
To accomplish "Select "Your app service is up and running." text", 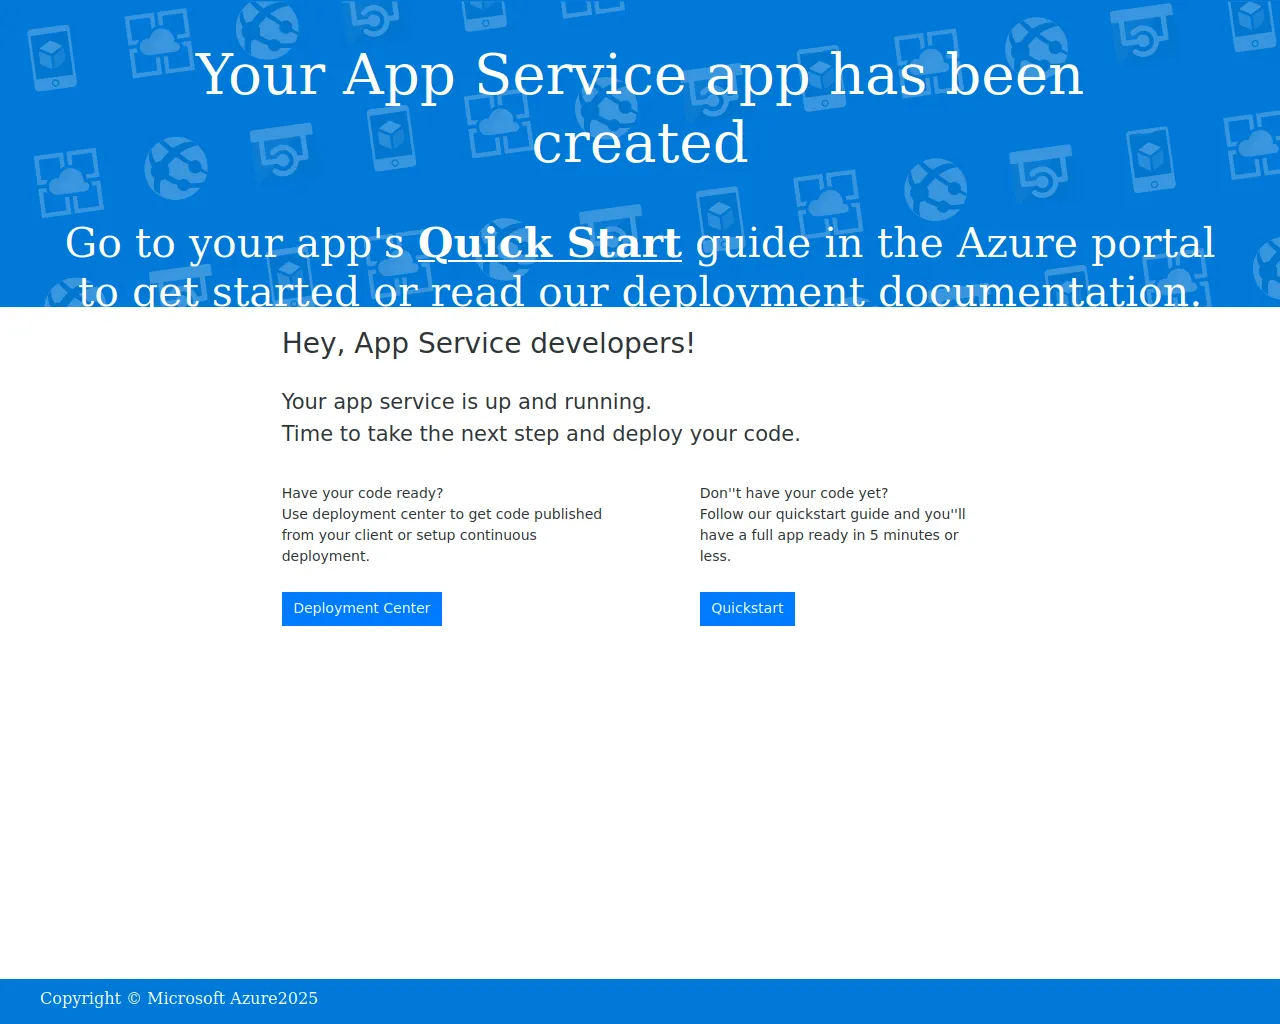I will (x=466, y=402).
